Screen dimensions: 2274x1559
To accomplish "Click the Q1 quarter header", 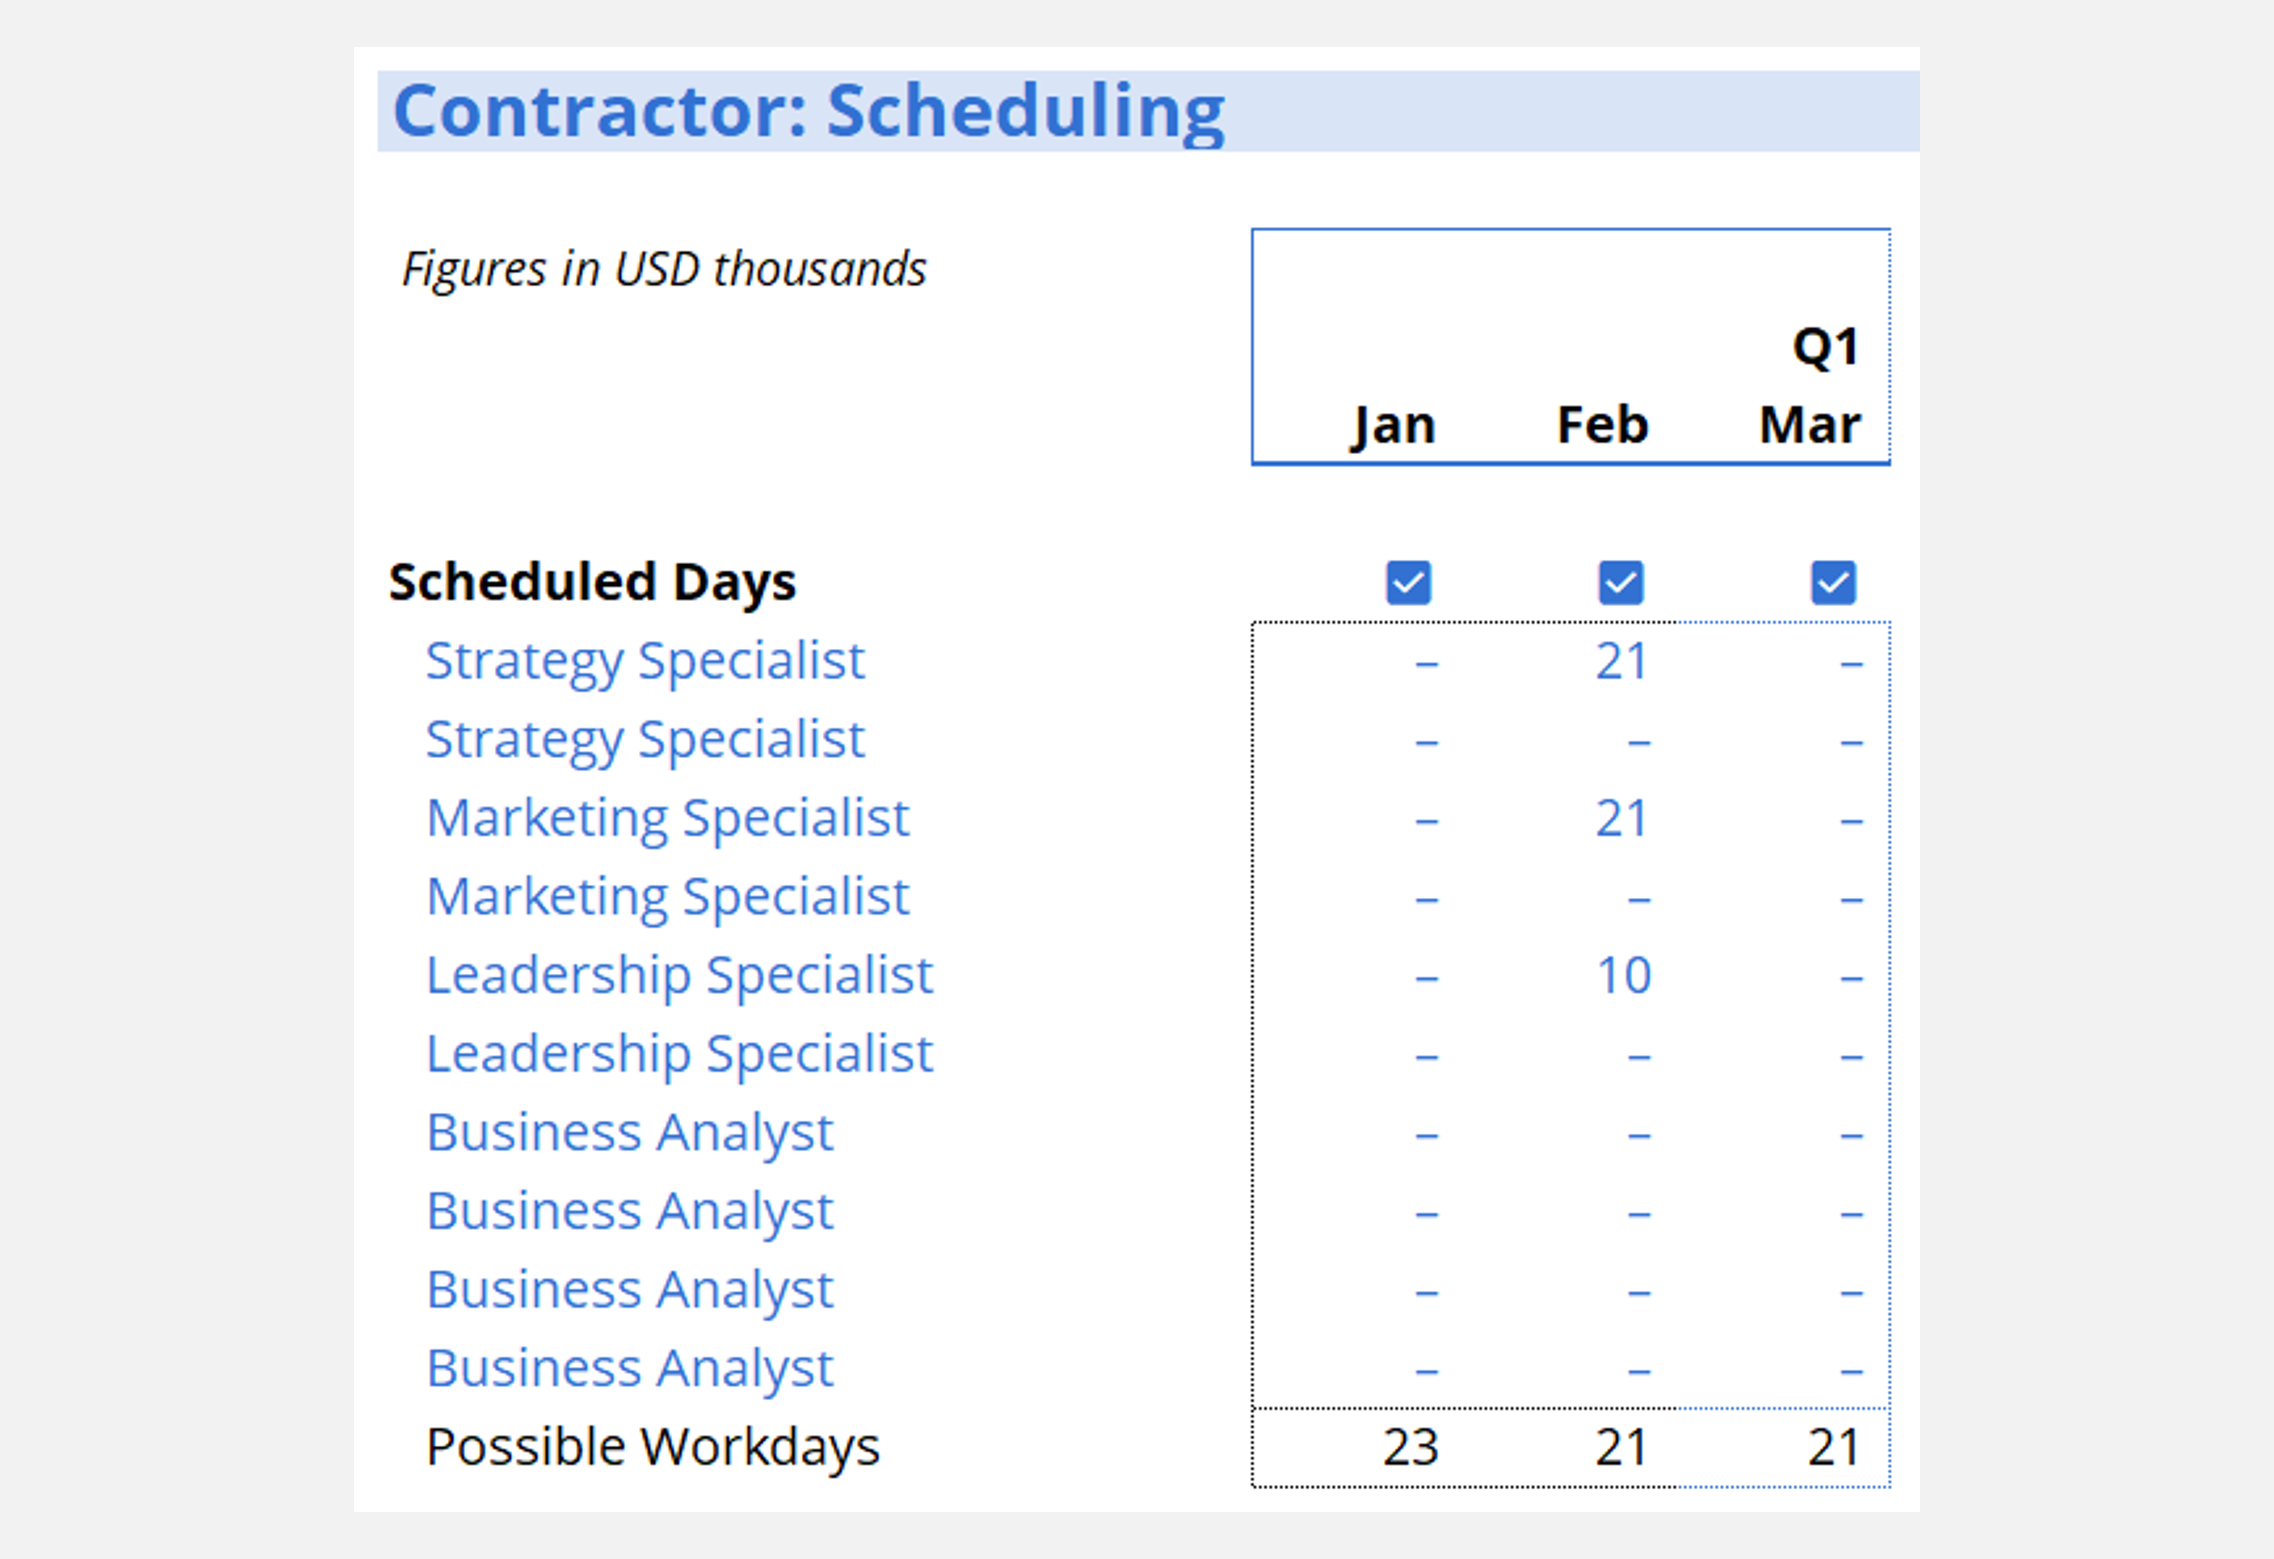I will click(1825, 347).
